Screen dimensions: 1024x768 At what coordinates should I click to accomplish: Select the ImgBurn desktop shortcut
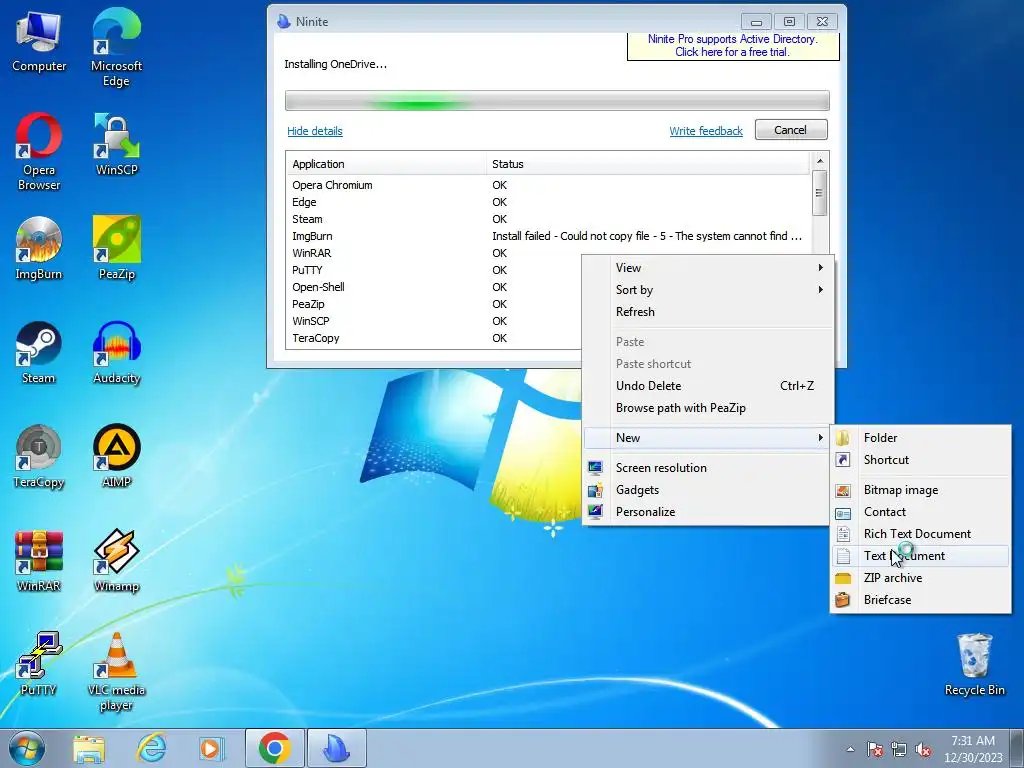pos(39,248)
